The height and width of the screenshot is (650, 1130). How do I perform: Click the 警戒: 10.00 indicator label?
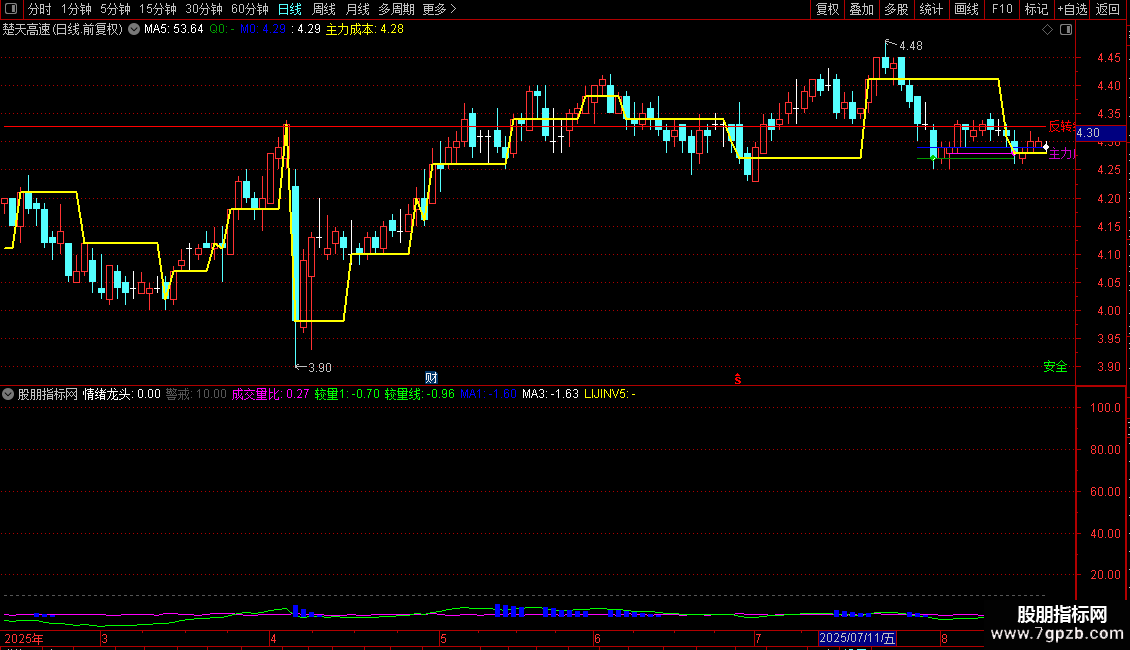coord(196,394)
